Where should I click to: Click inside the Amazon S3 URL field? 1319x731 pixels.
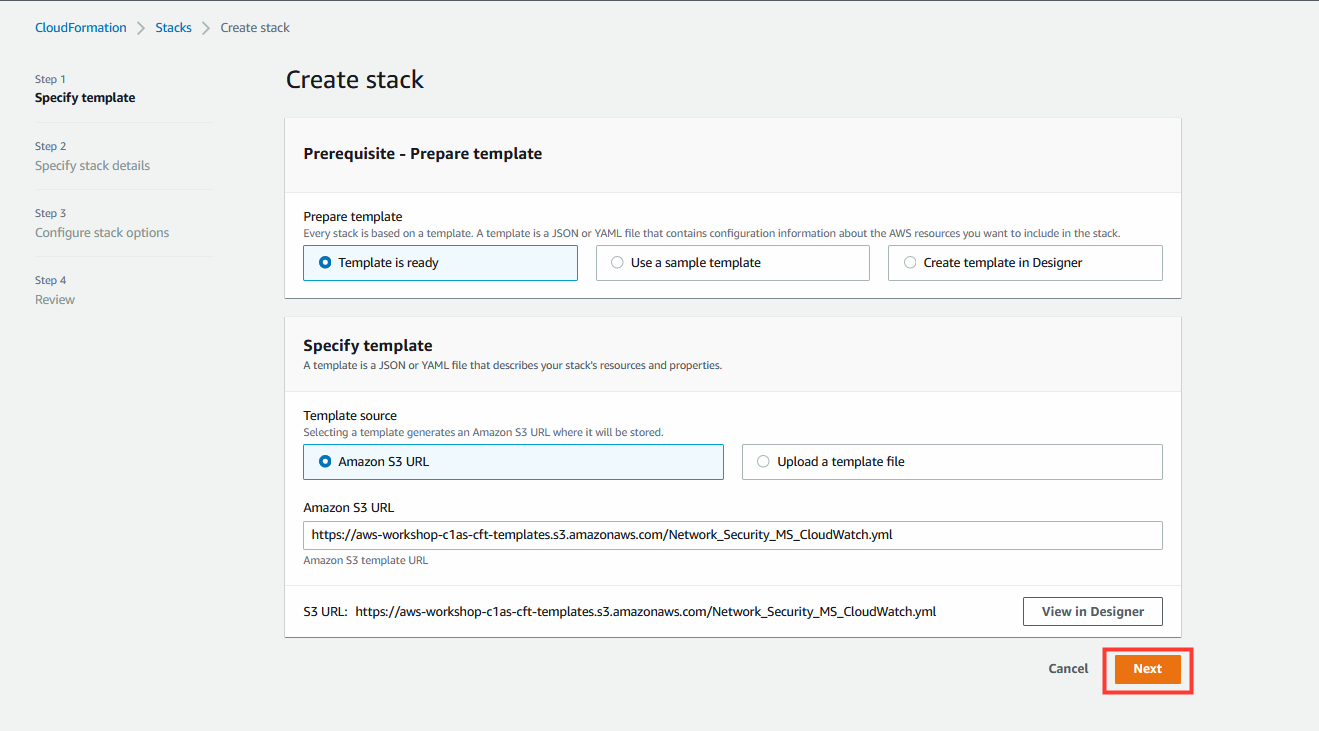click(x=733, y=535)
